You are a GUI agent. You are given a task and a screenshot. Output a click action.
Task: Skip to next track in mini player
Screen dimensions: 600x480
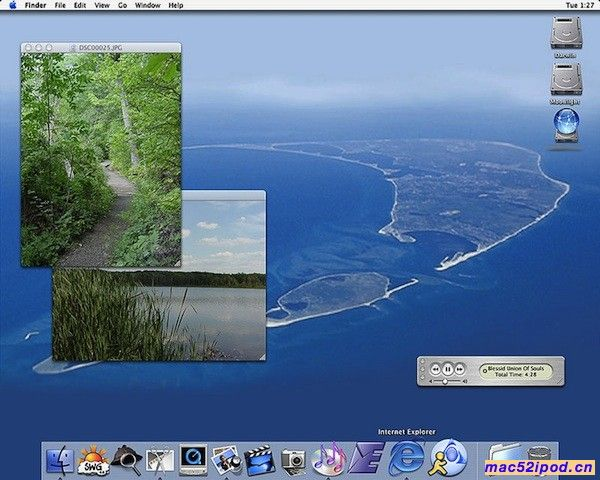460,369
